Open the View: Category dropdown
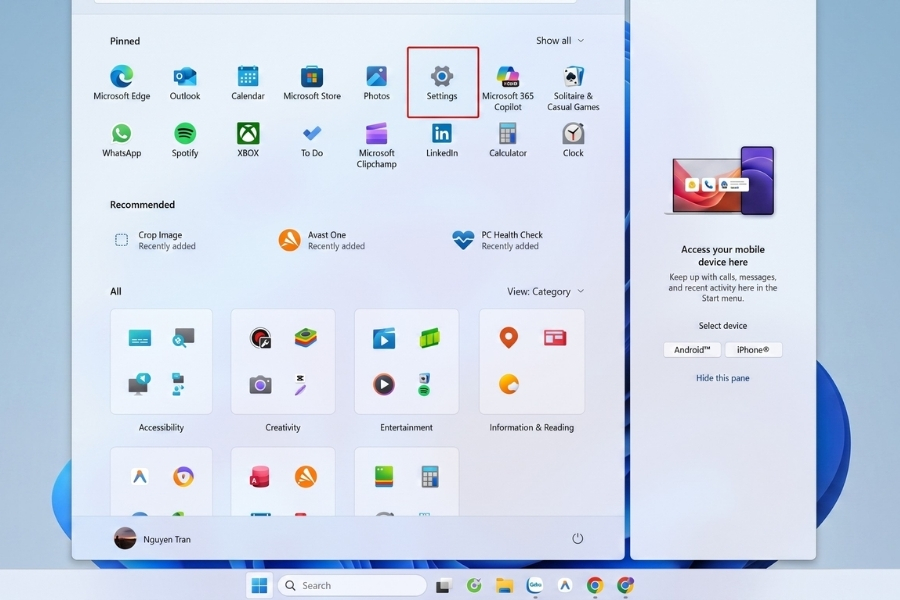Screen dimensions: 900x600 pos(545,291)
